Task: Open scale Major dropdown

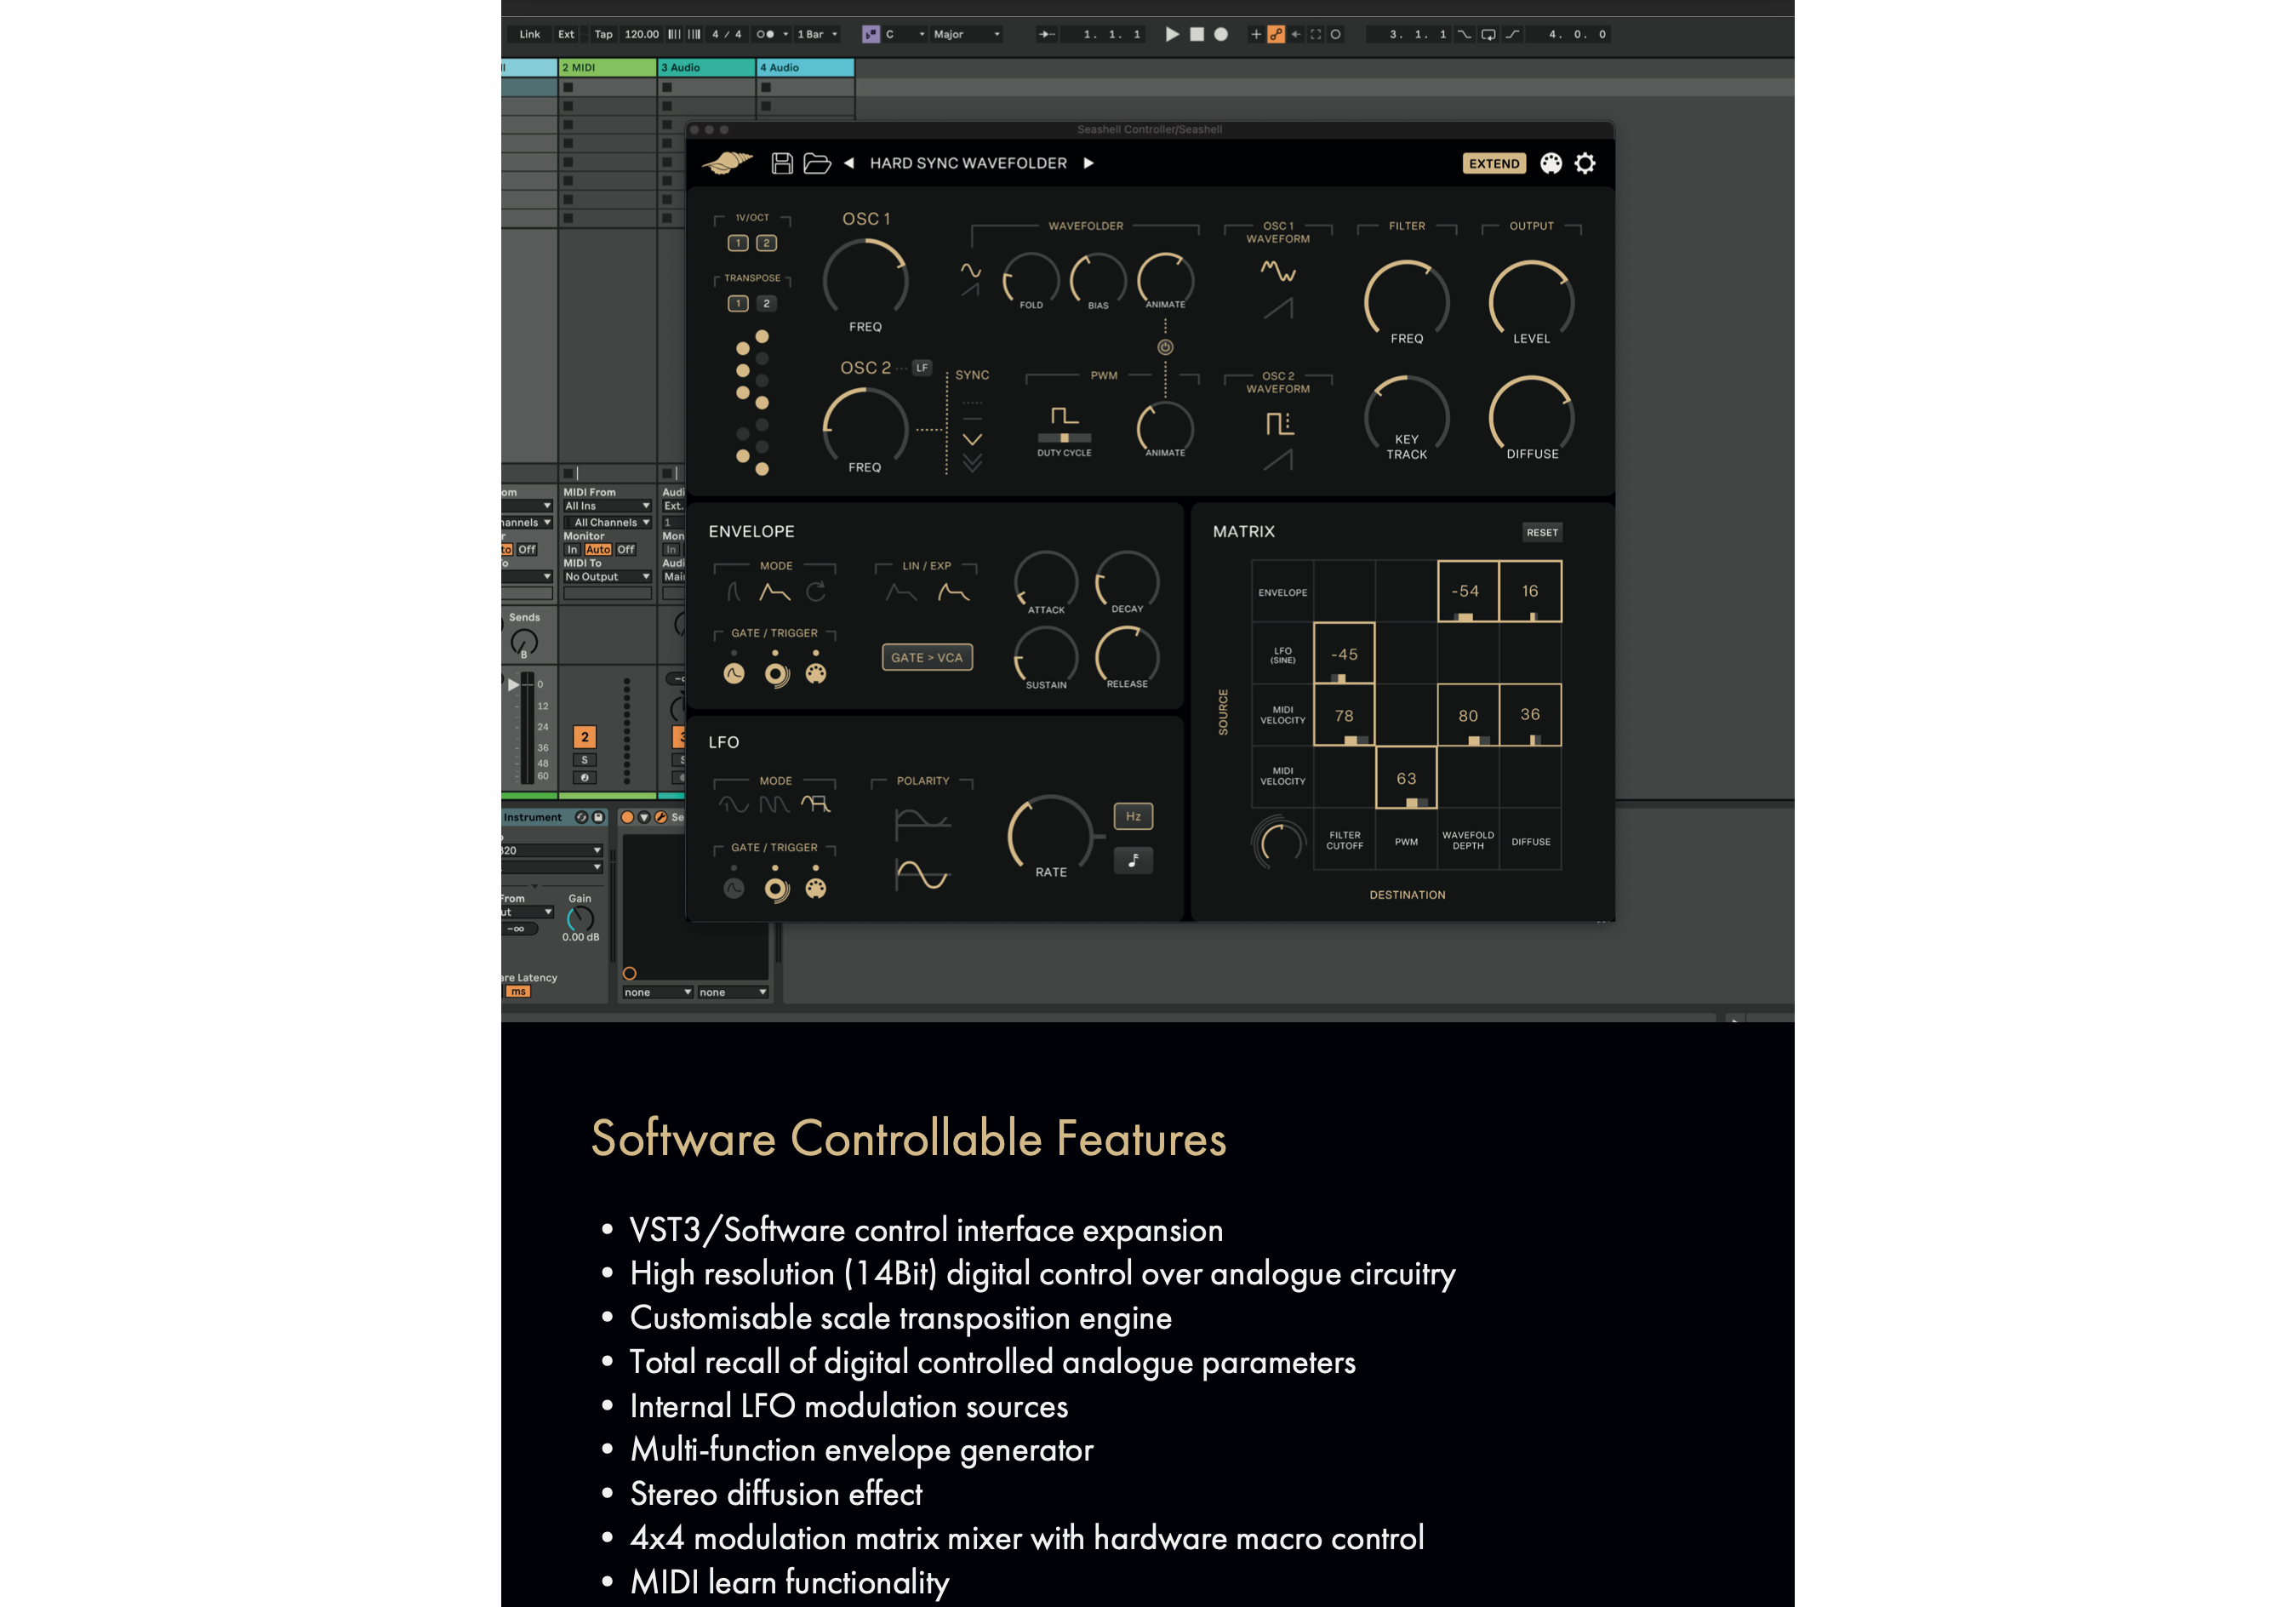Action: (x=966, y=34)
